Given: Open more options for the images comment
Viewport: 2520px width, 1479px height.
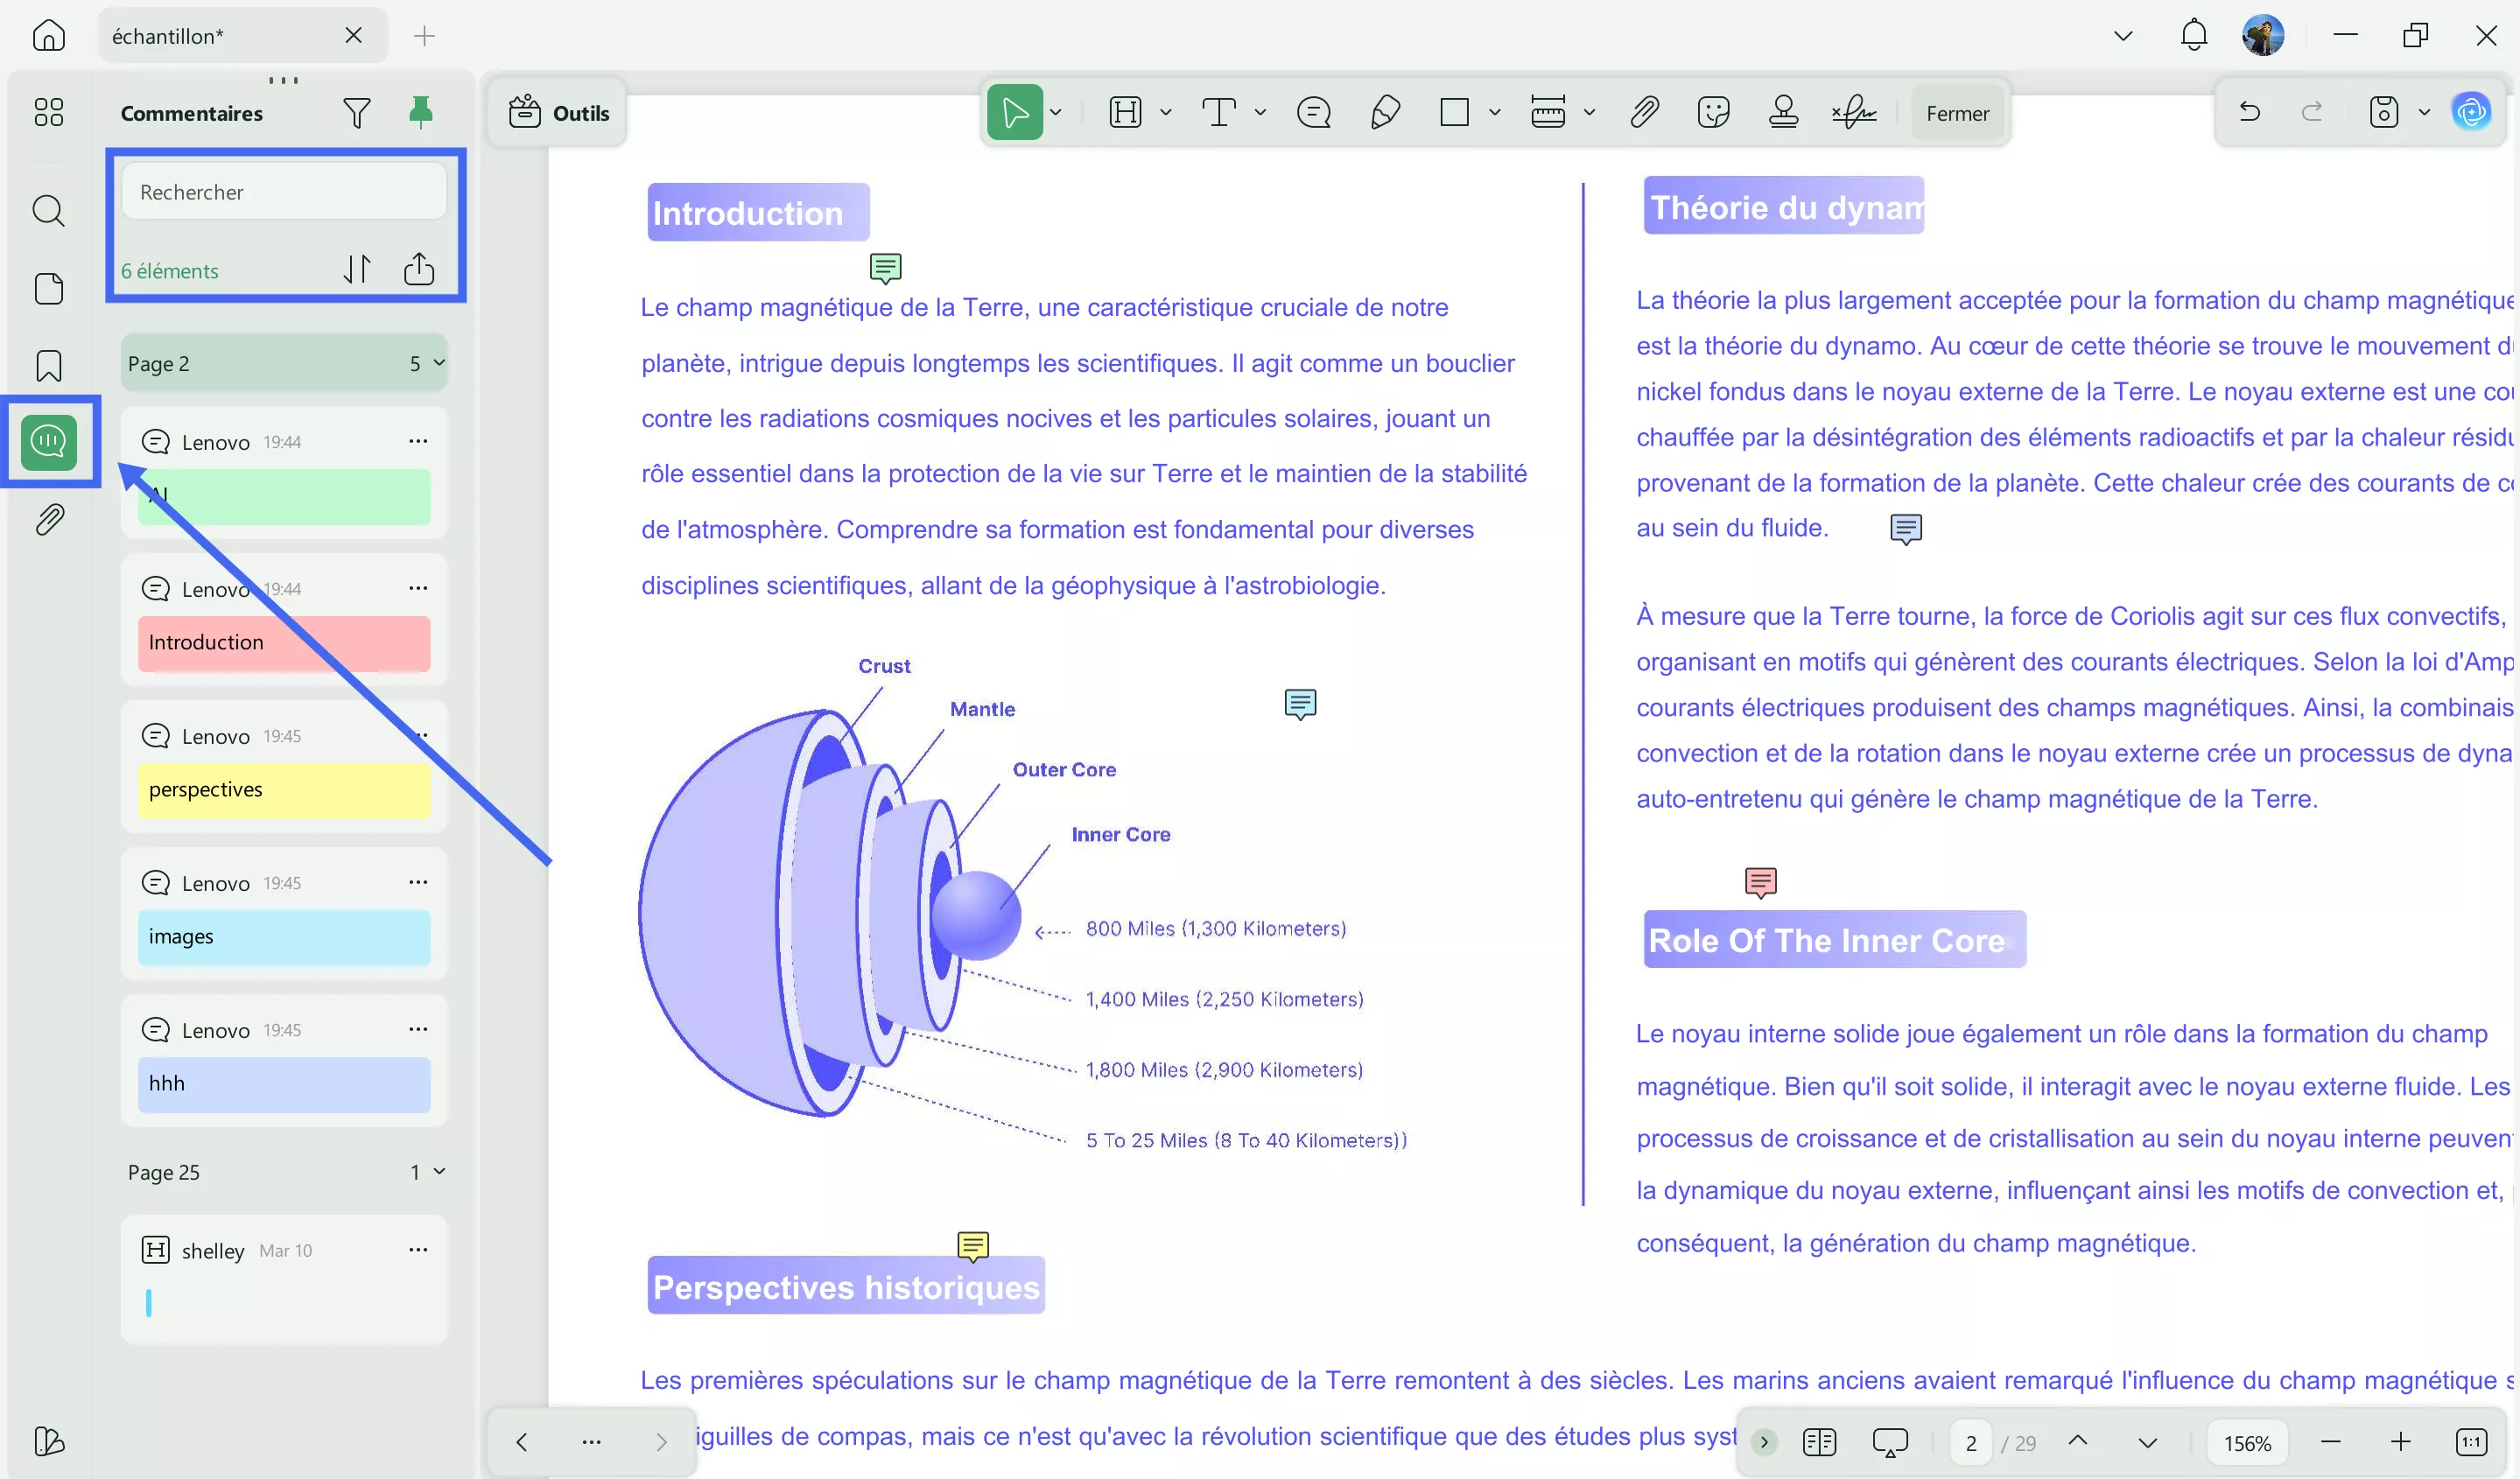Looking at the screenshot, I should pyautogui.click(x=418, y=882).
